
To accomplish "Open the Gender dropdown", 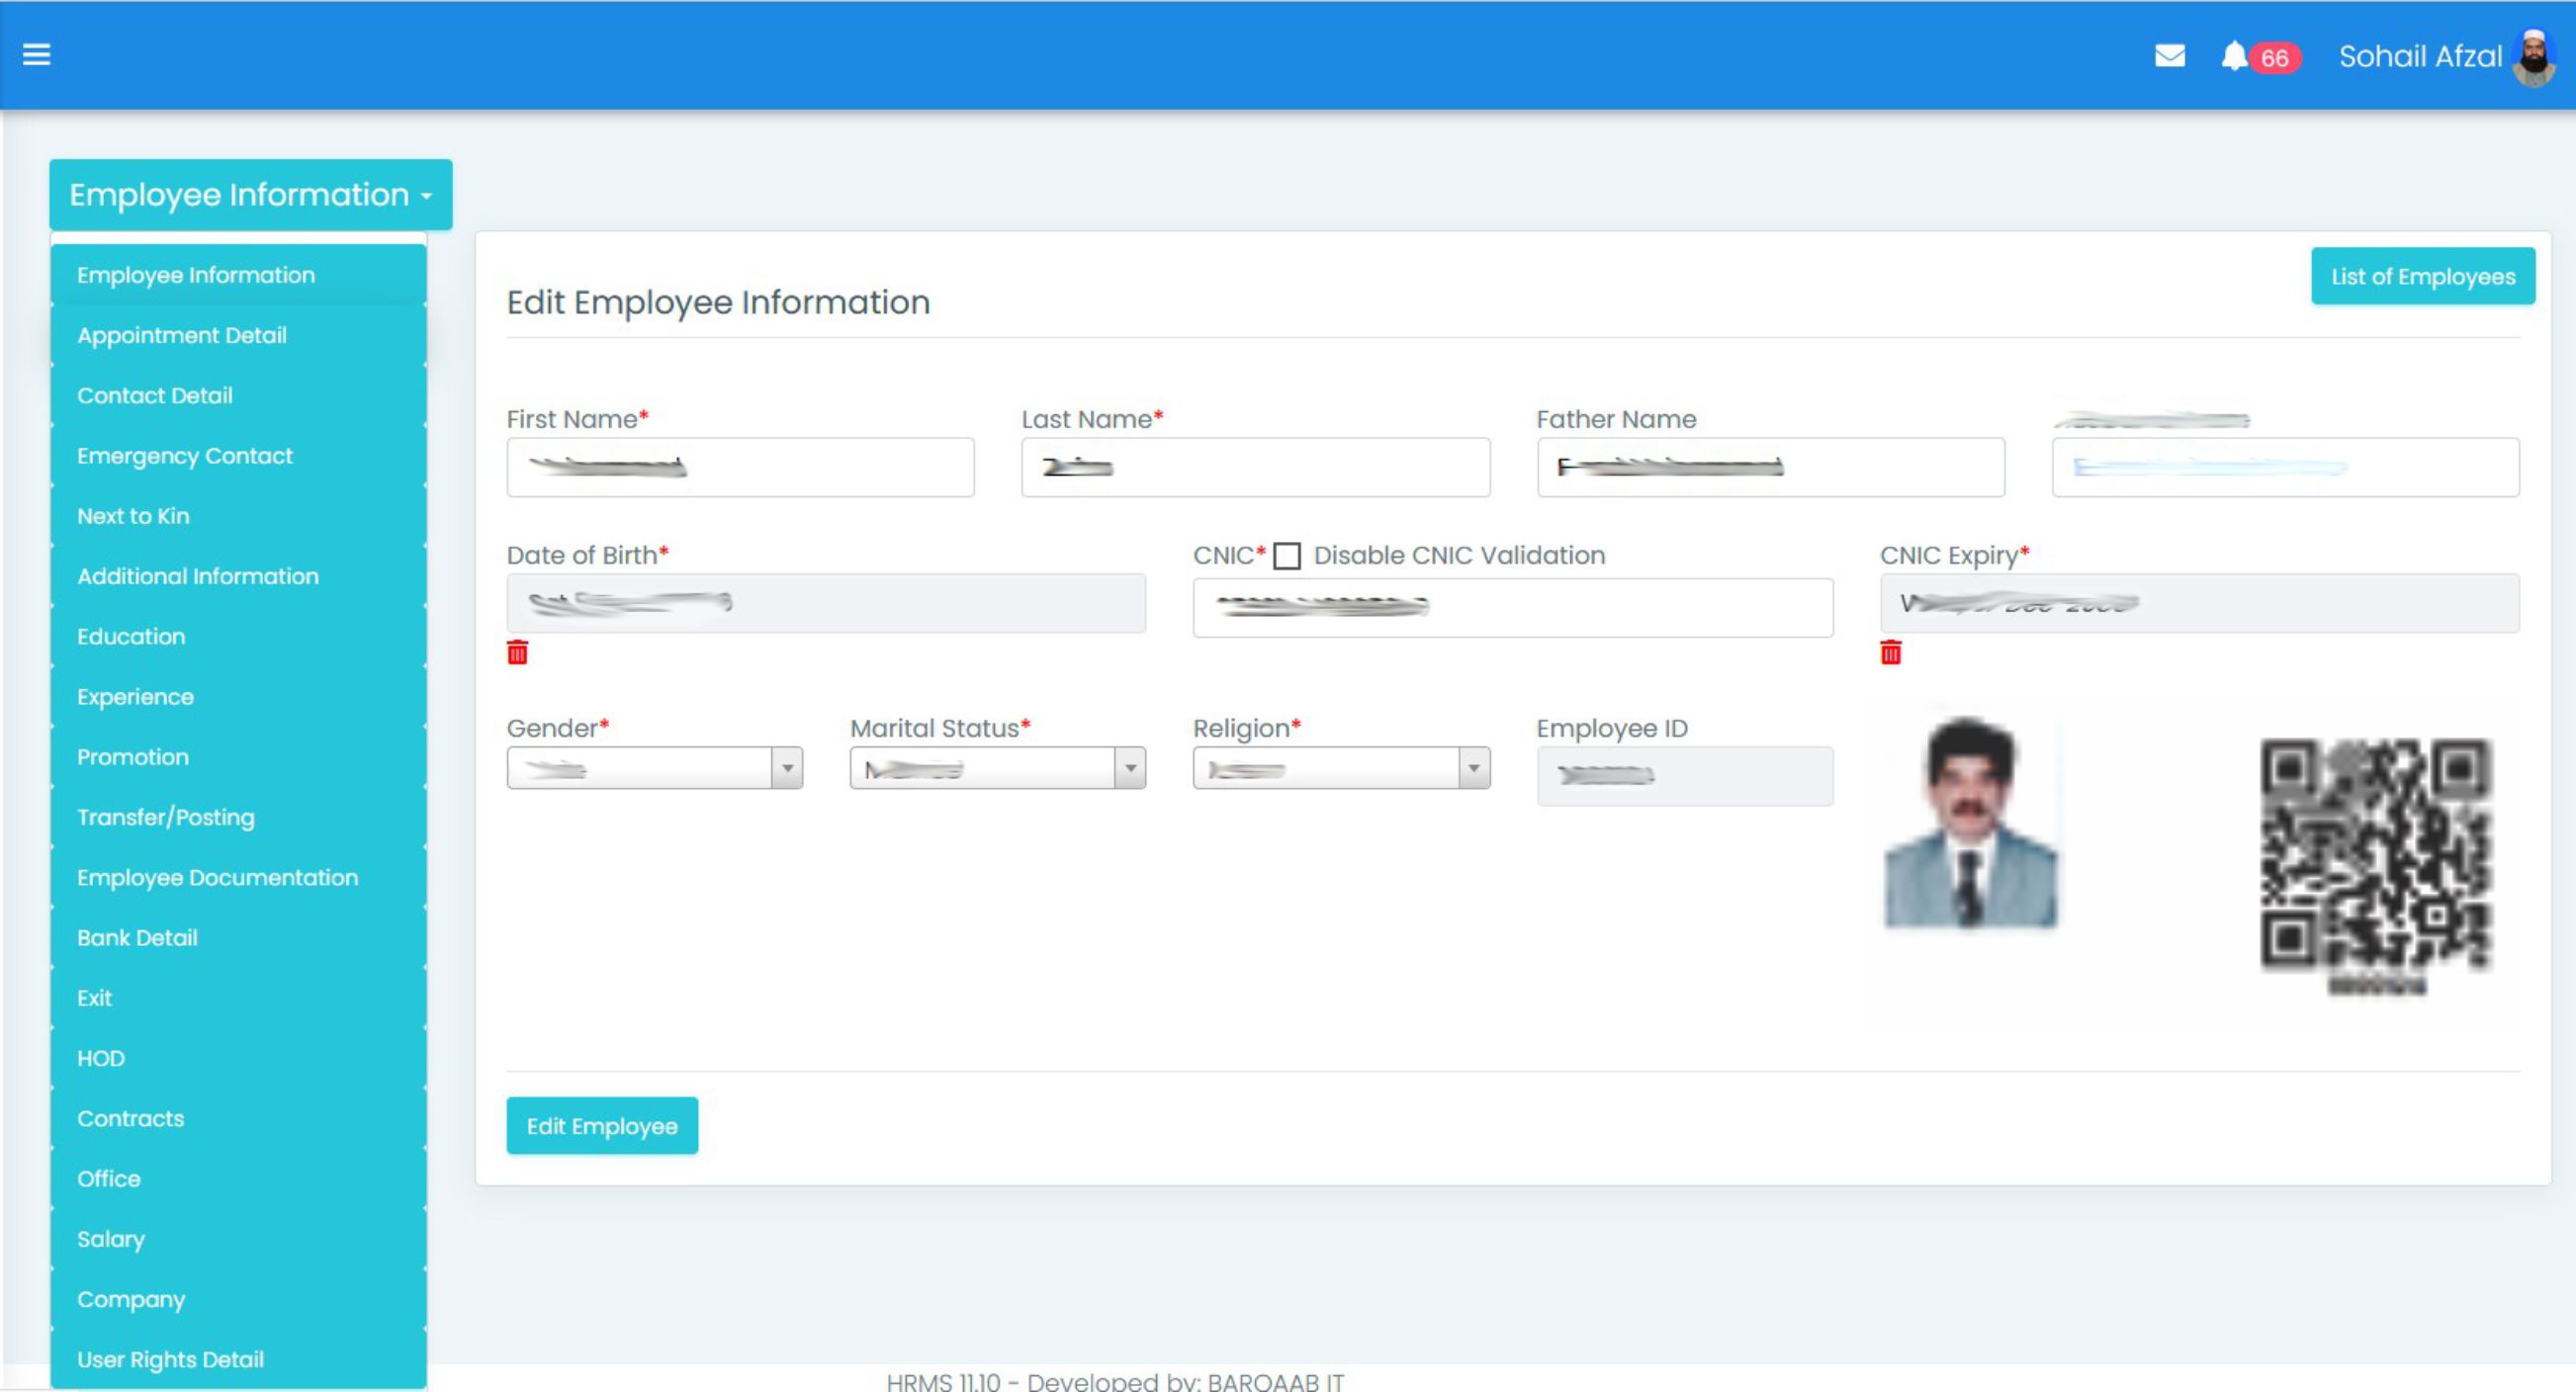I will (654, 768).
